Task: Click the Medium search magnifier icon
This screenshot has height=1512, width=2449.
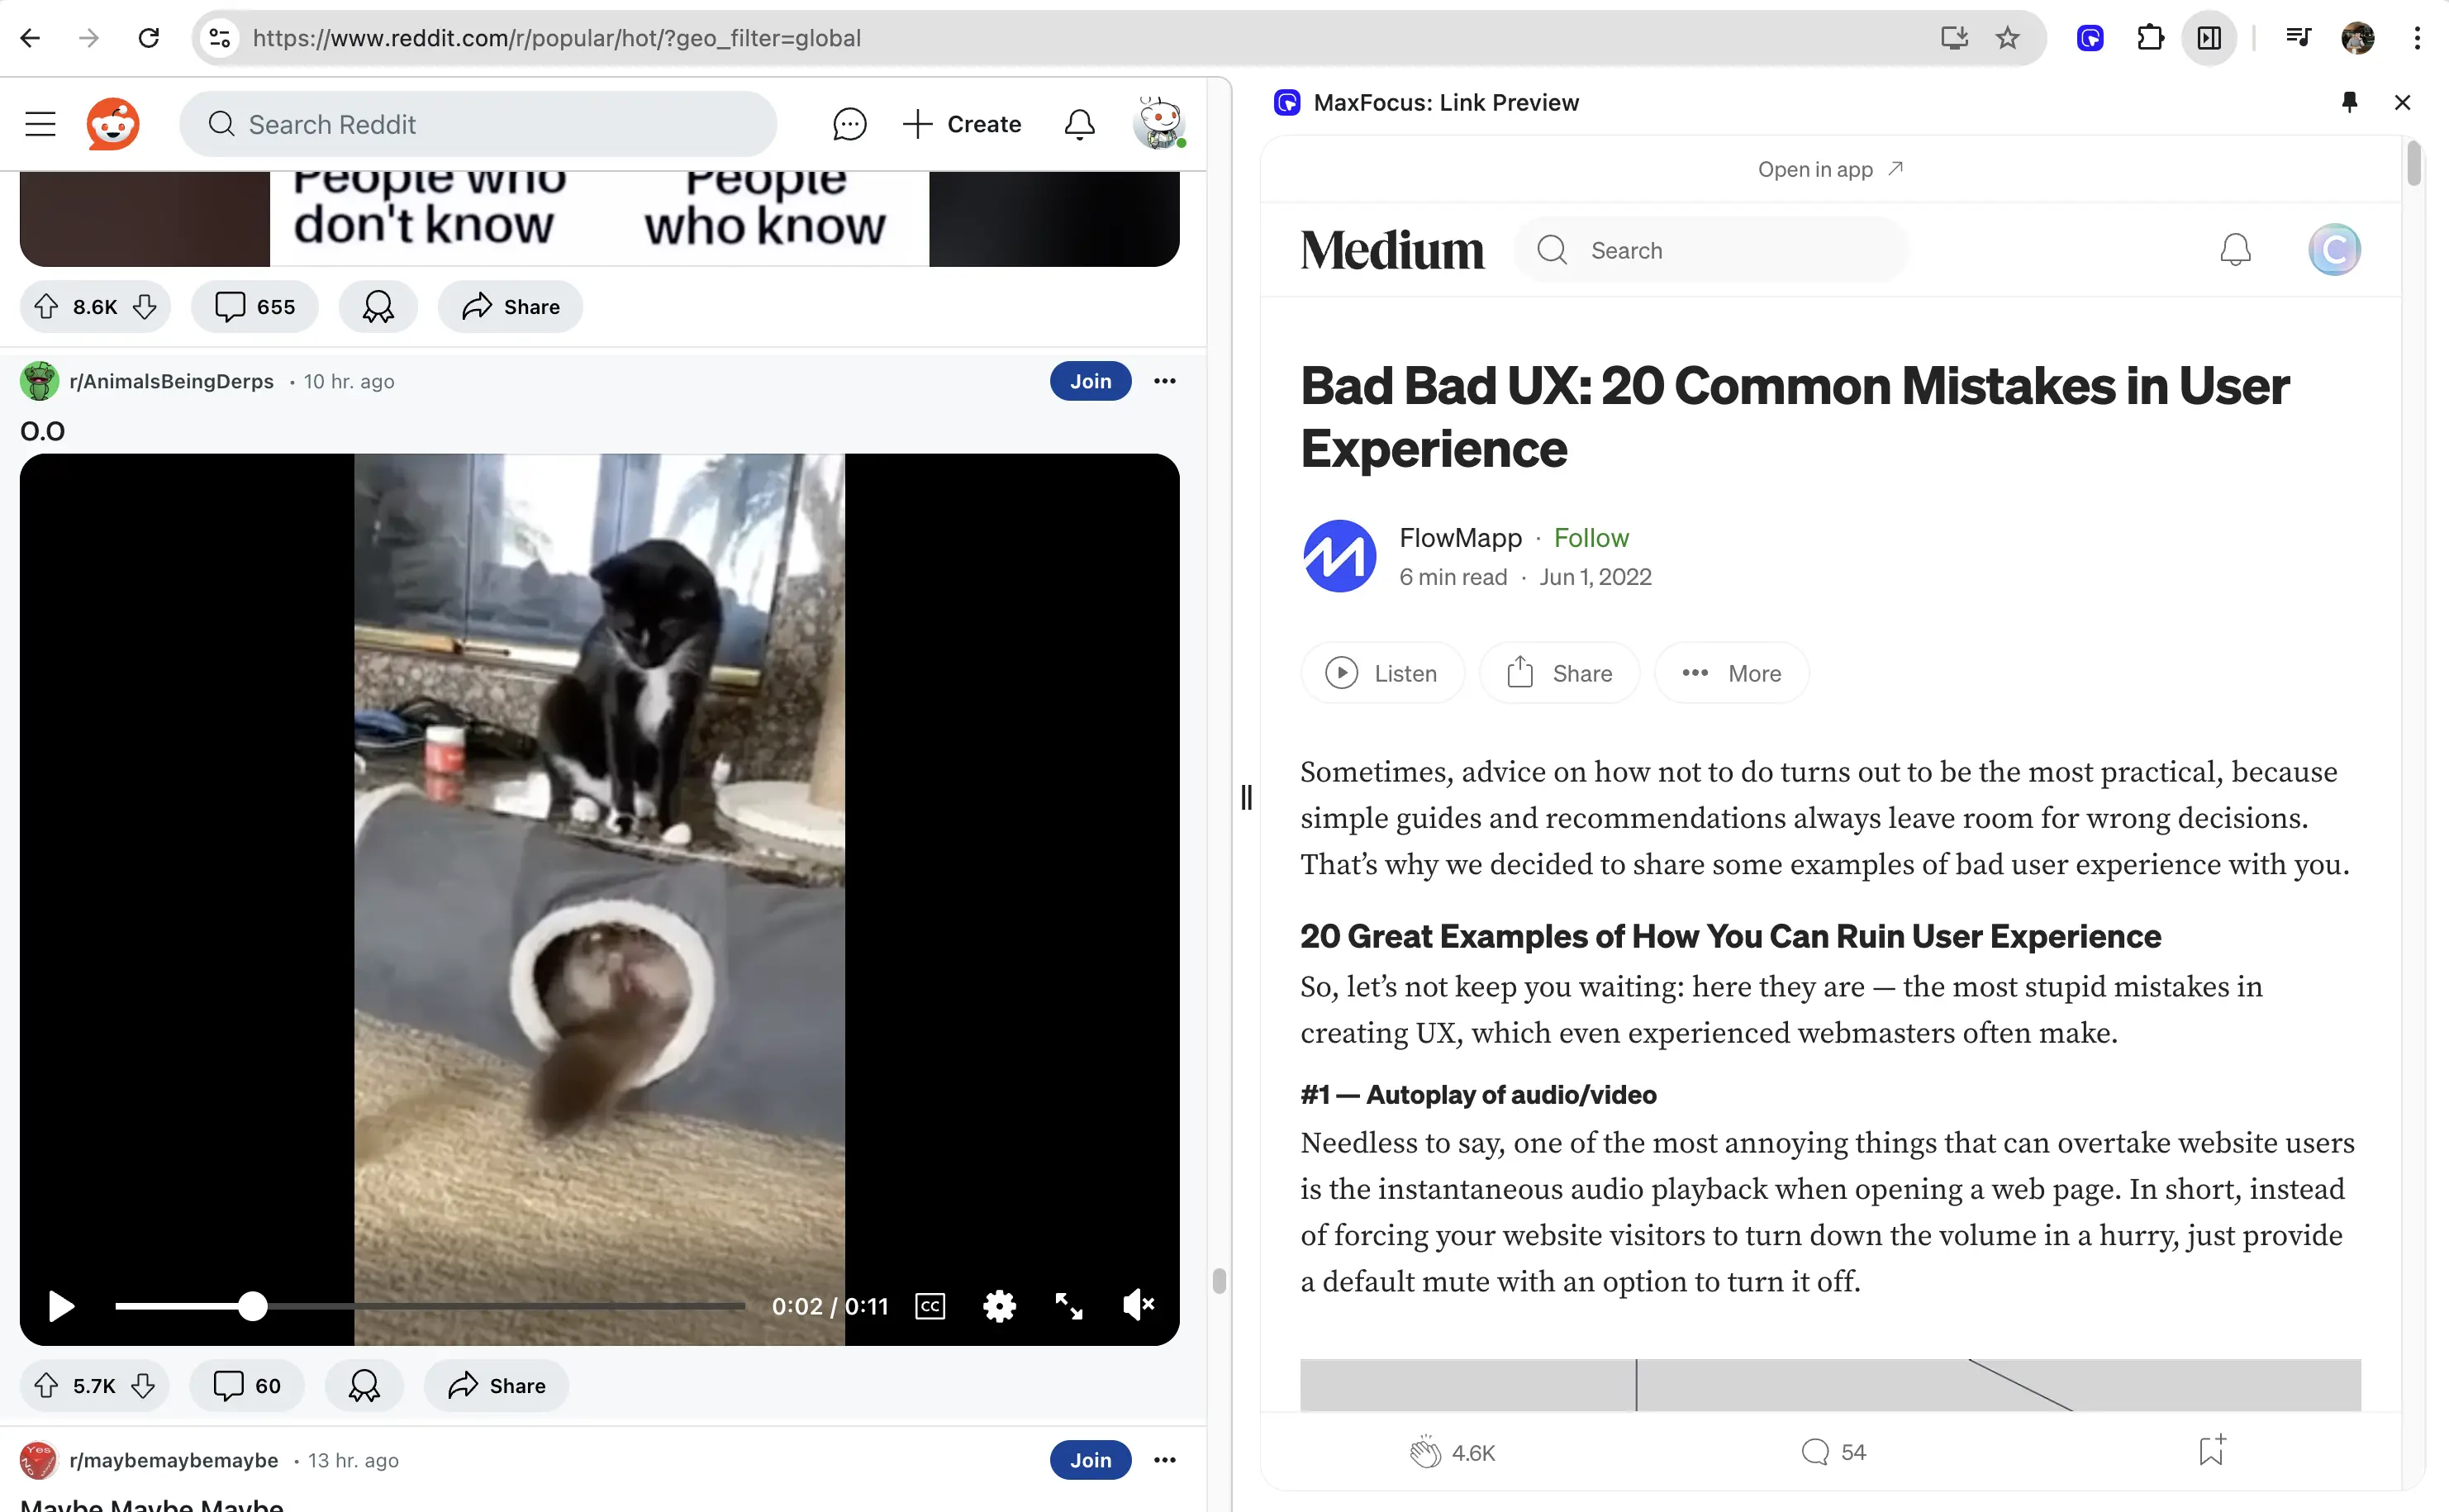Action: pos(1552,250)
